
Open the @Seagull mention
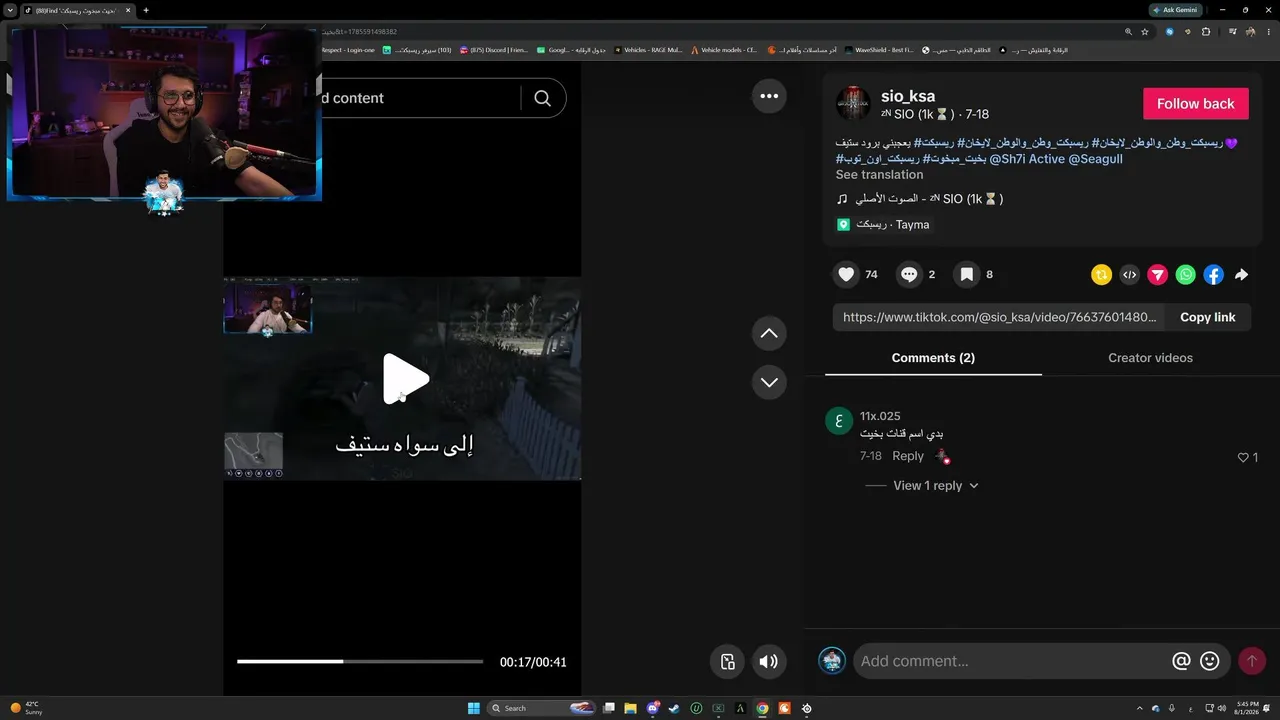[x=1095, y=159]
